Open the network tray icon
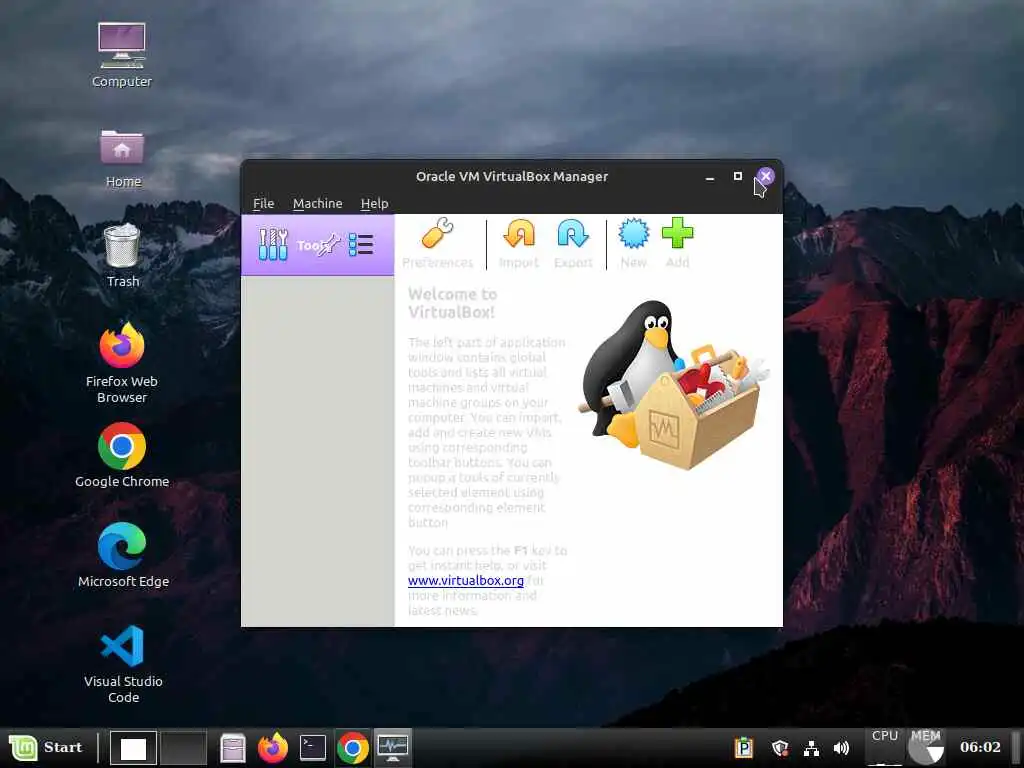 [811, 748]
